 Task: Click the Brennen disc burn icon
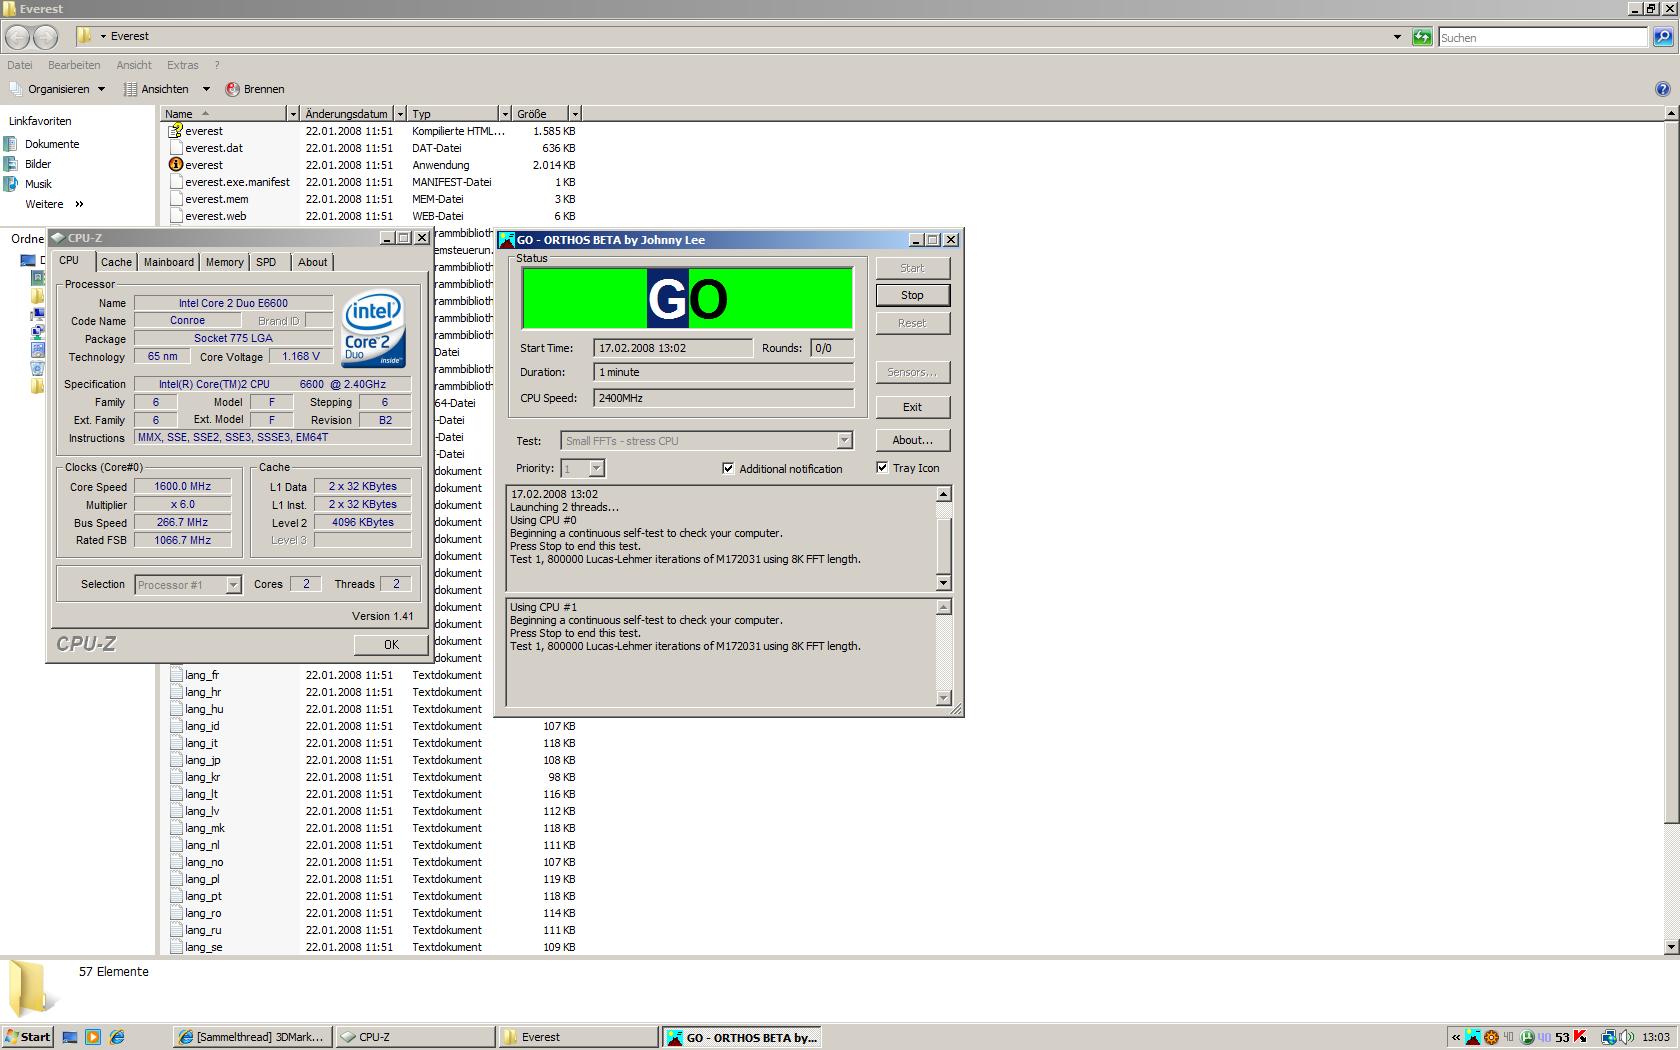pos(232,89)
